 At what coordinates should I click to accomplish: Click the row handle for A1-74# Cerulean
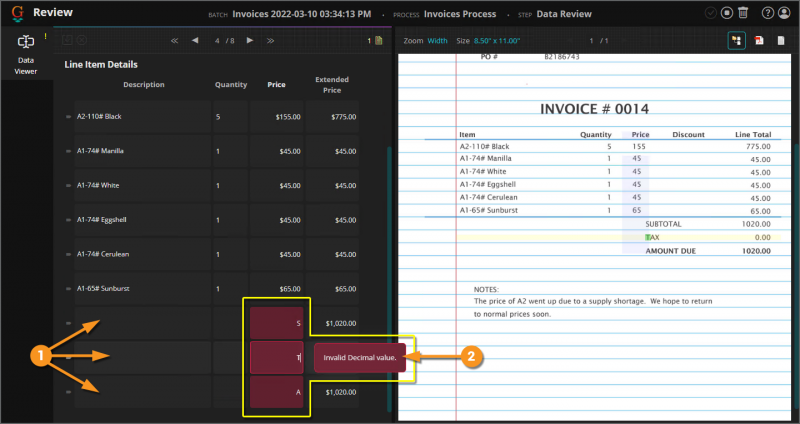(68, 254)
